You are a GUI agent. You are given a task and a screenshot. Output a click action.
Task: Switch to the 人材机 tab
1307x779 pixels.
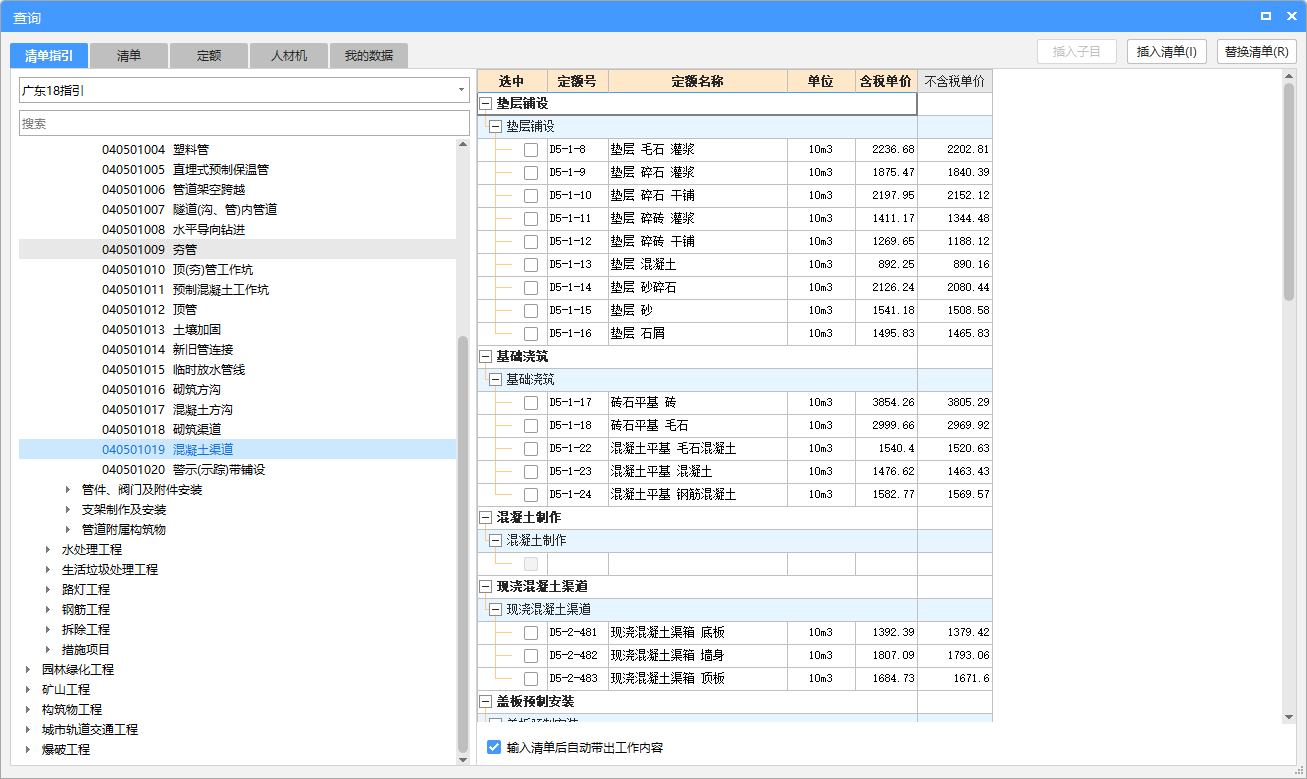click(x=289, y=56)
